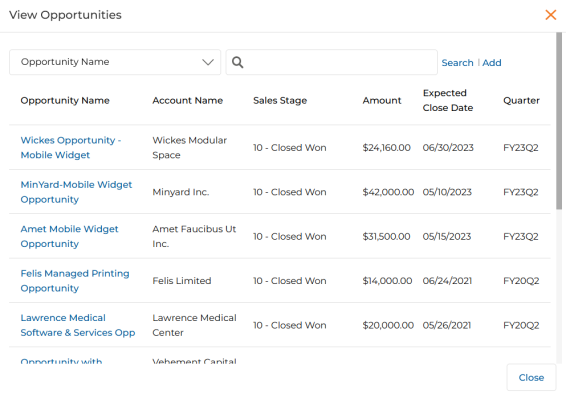Click FY23Q2 quarter in Minyard row
The image size is (566, 395).
[521, 192]
